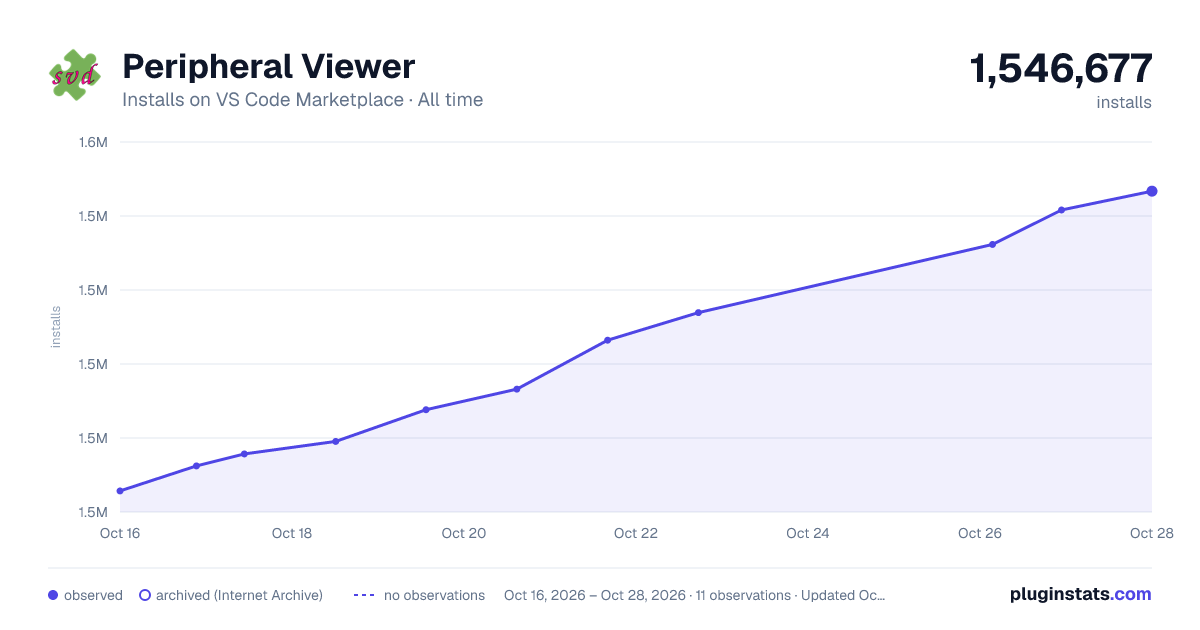Click the data point just before Oct 22
The image size is (1200, 630).
607,340
